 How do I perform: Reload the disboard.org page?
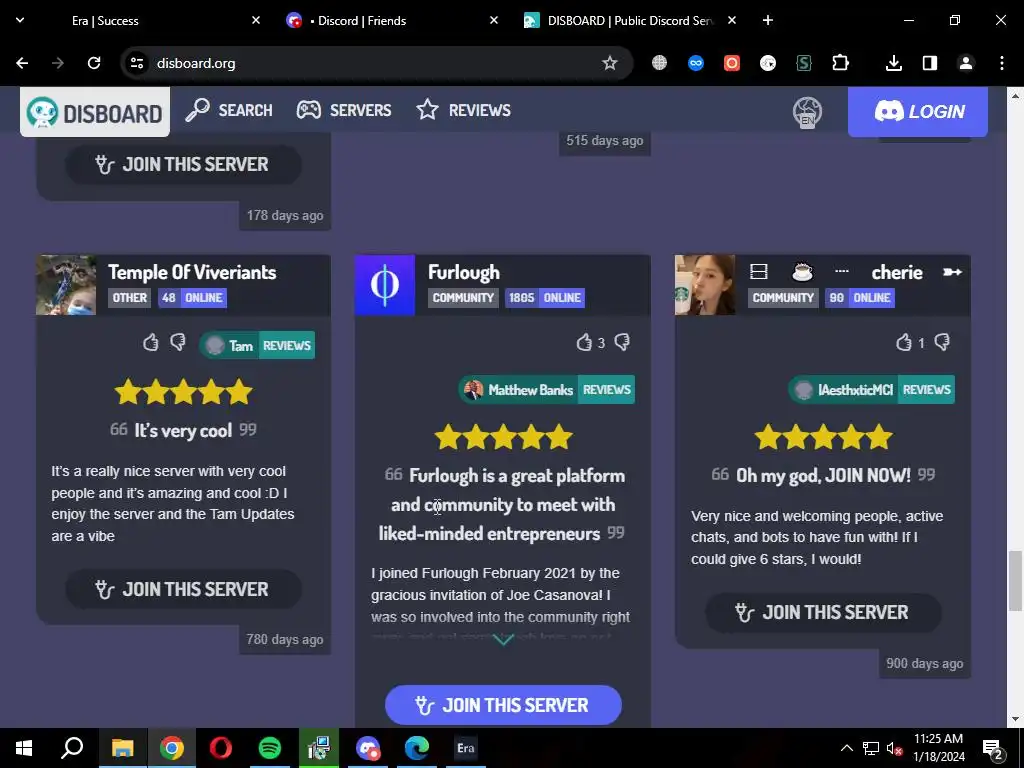tap(94, 63)
